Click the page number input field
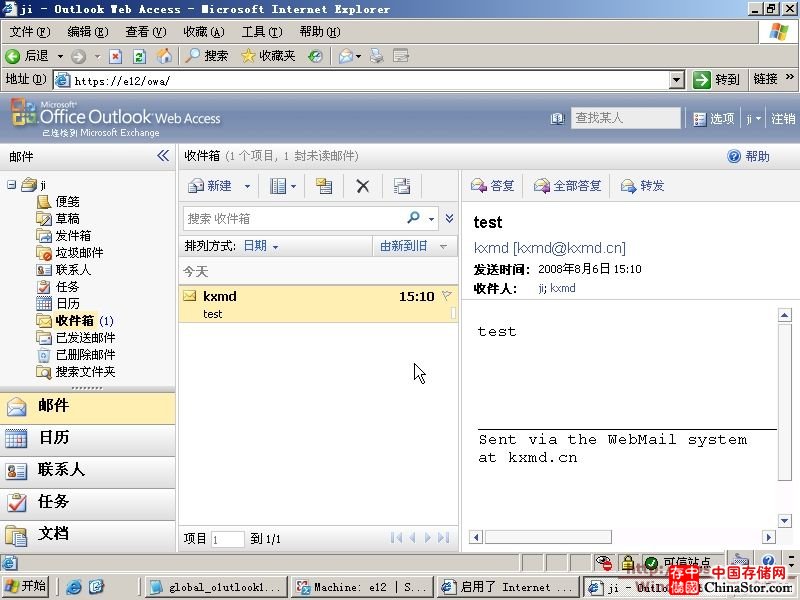 tap(228, 539)
